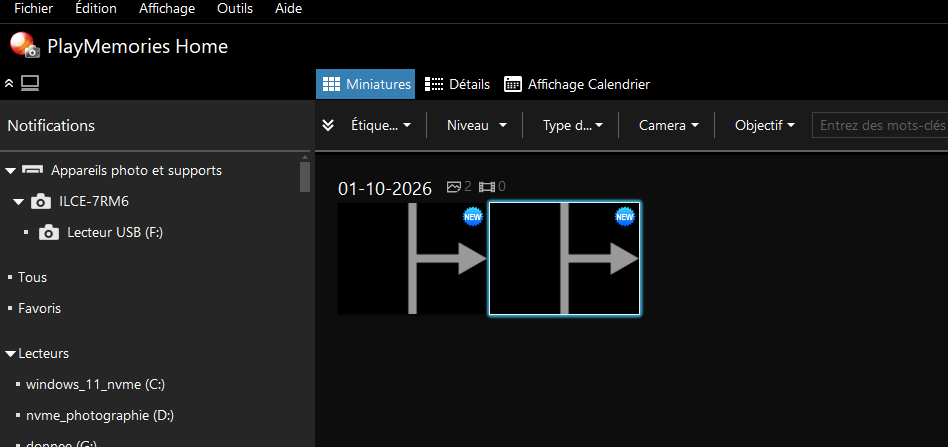
Task: Select Lecteur USB (F:) drive
Action: coord(115,232)
